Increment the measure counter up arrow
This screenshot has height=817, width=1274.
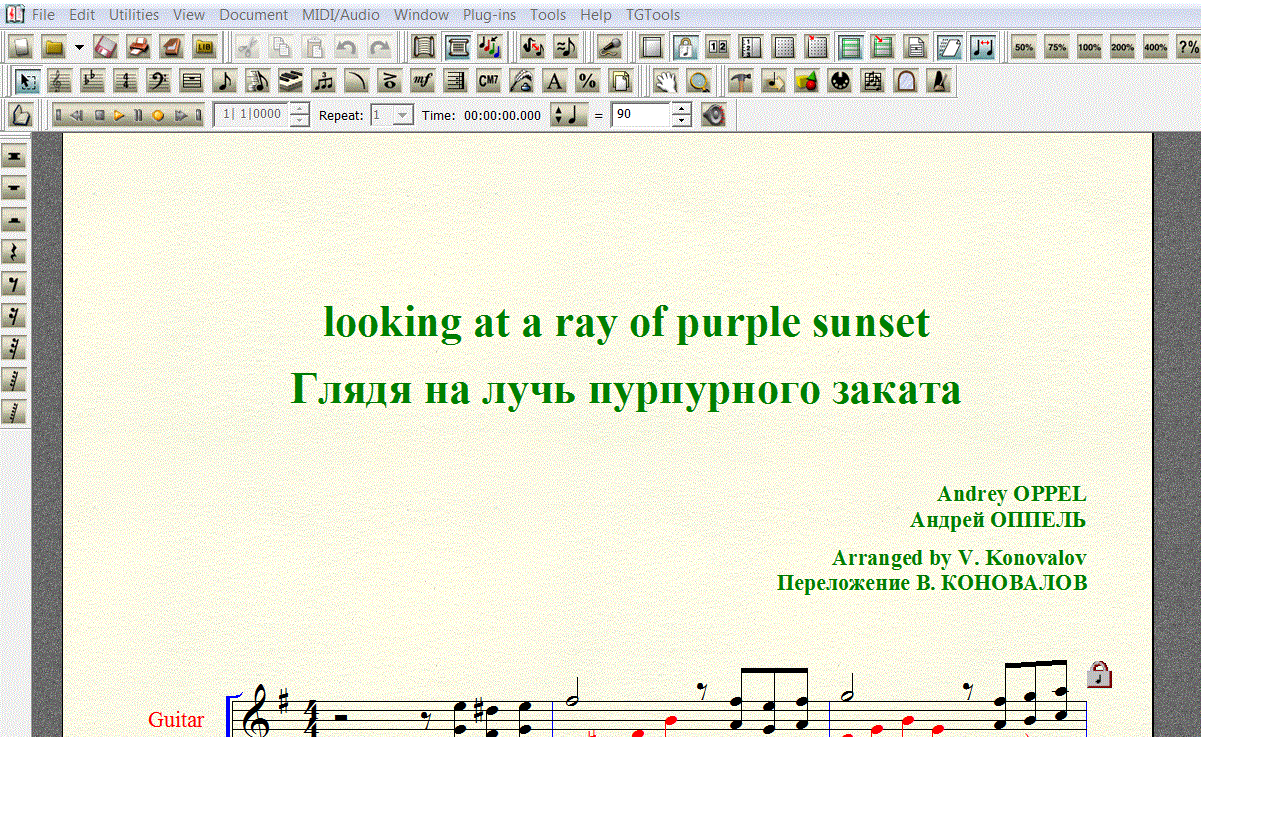(x=299, y=109)
